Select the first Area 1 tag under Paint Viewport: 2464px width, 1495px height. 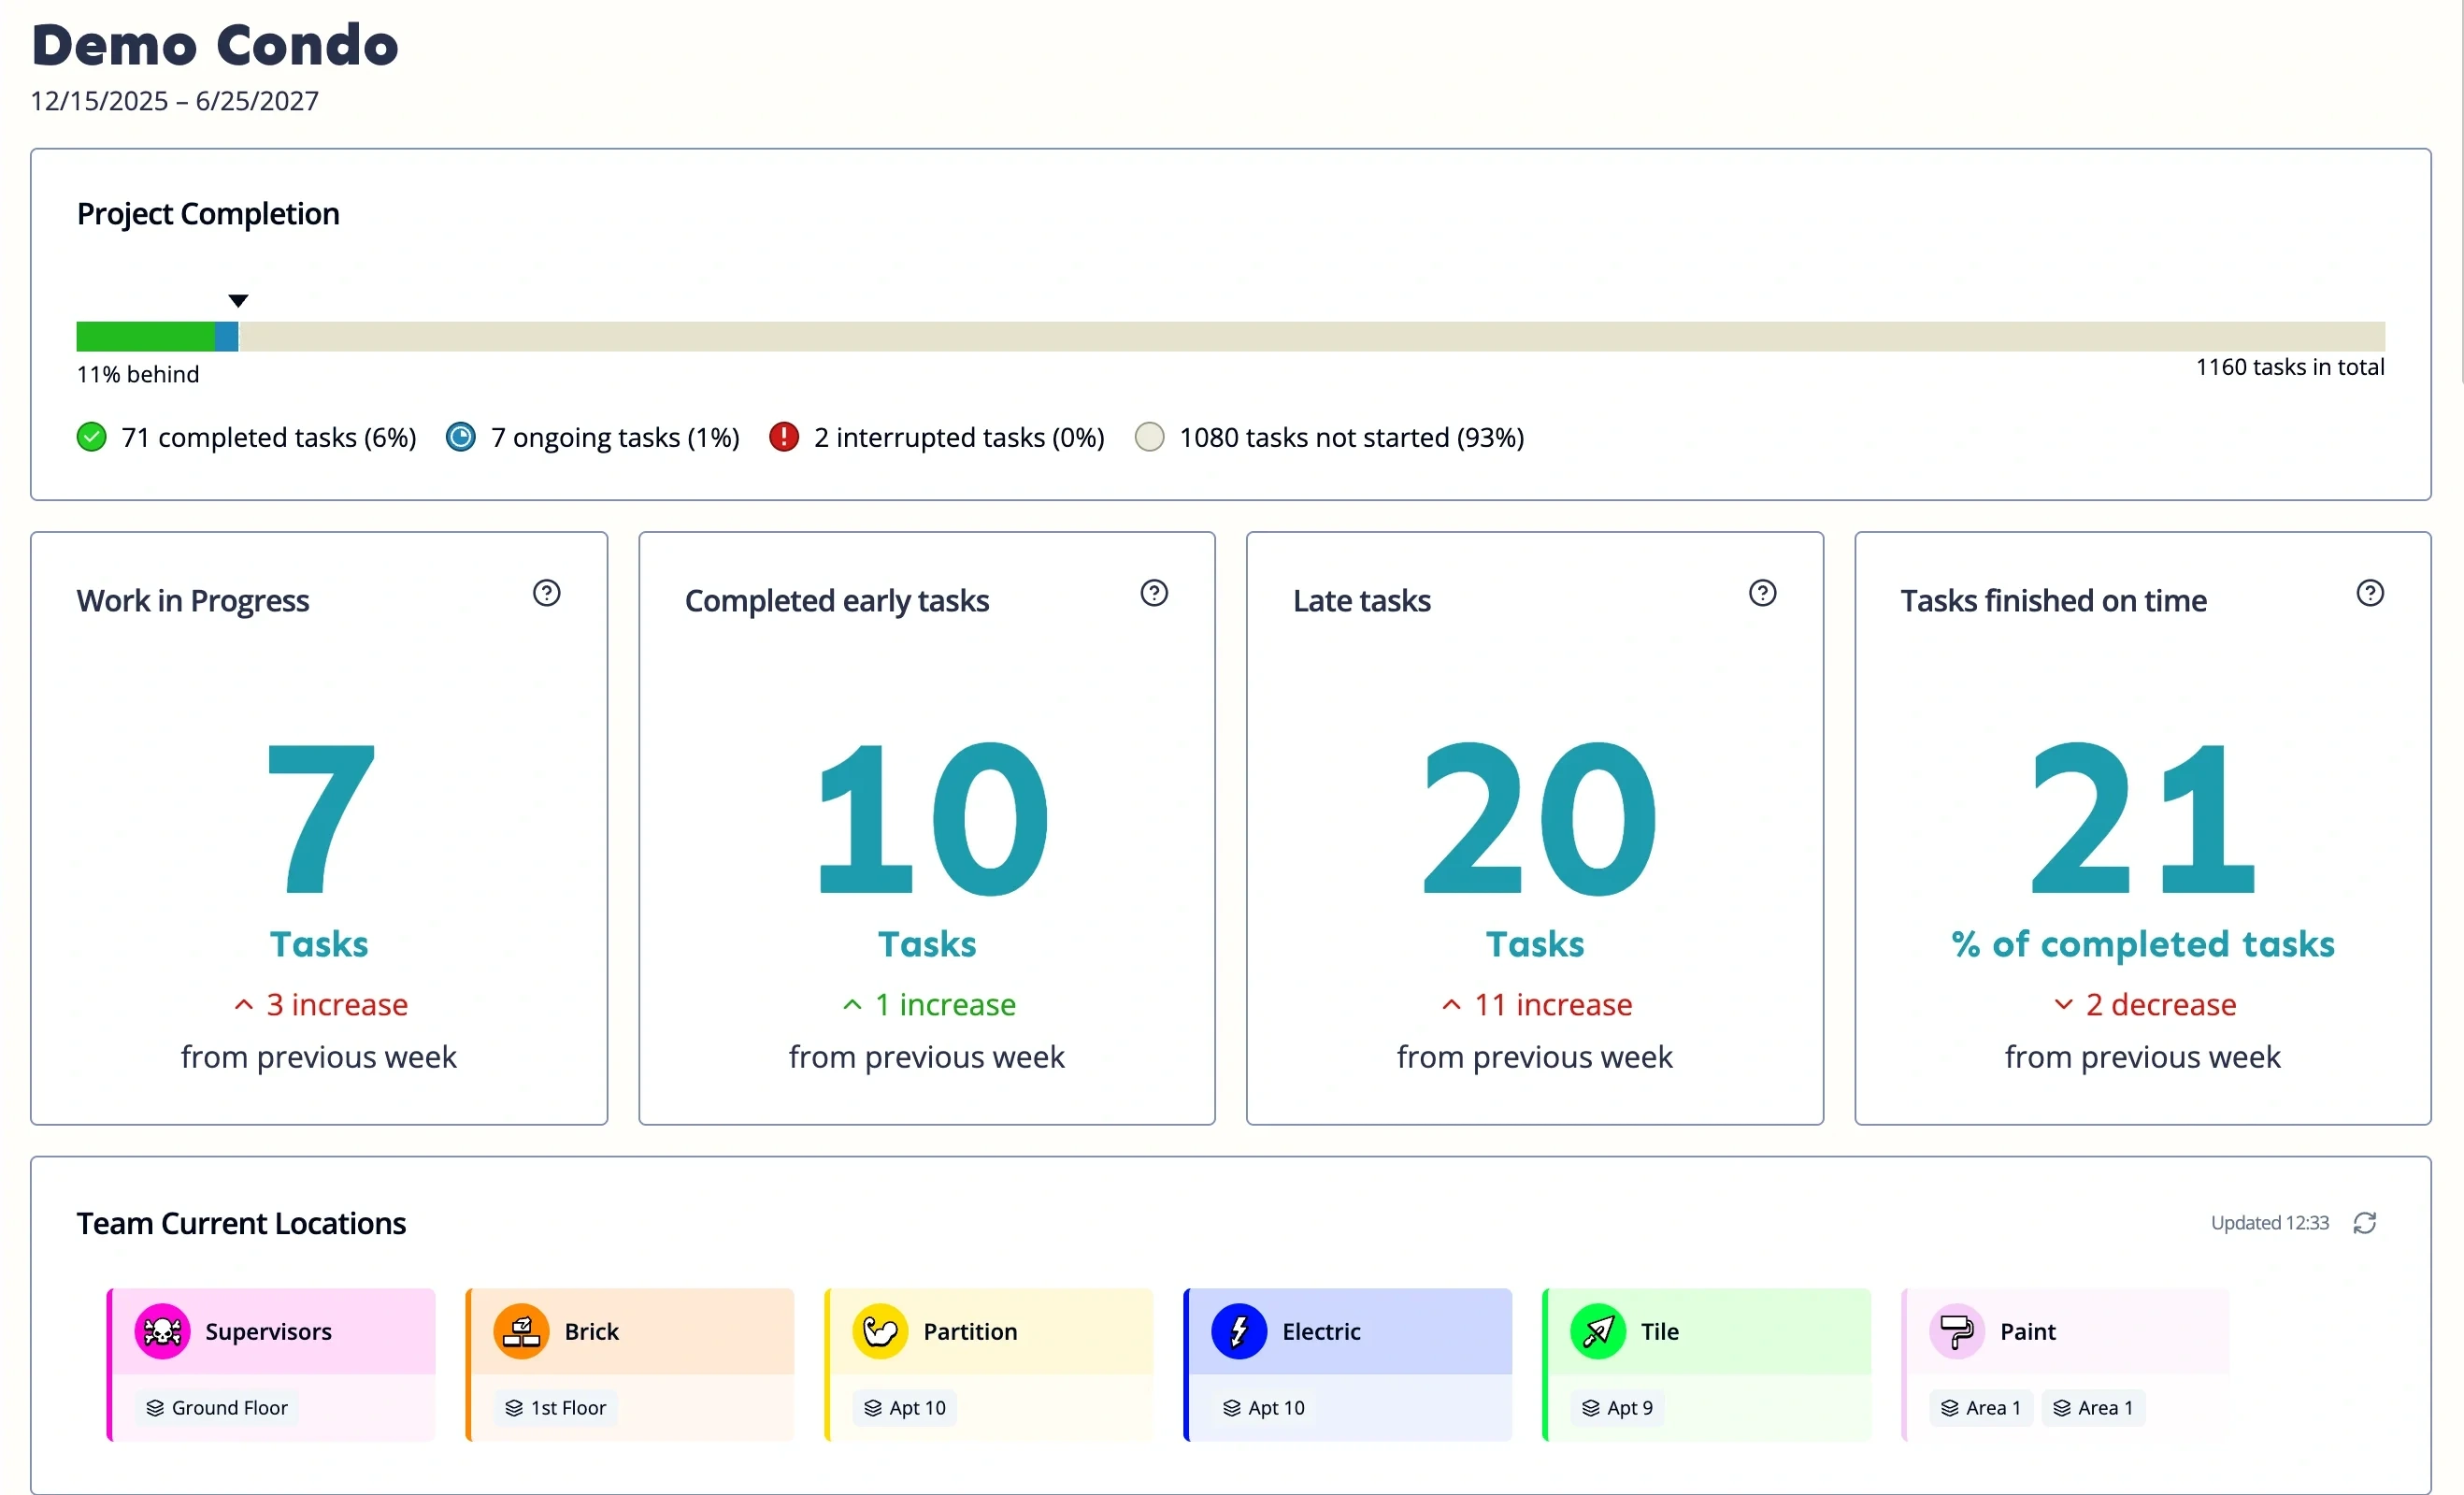(1981, 1408)
